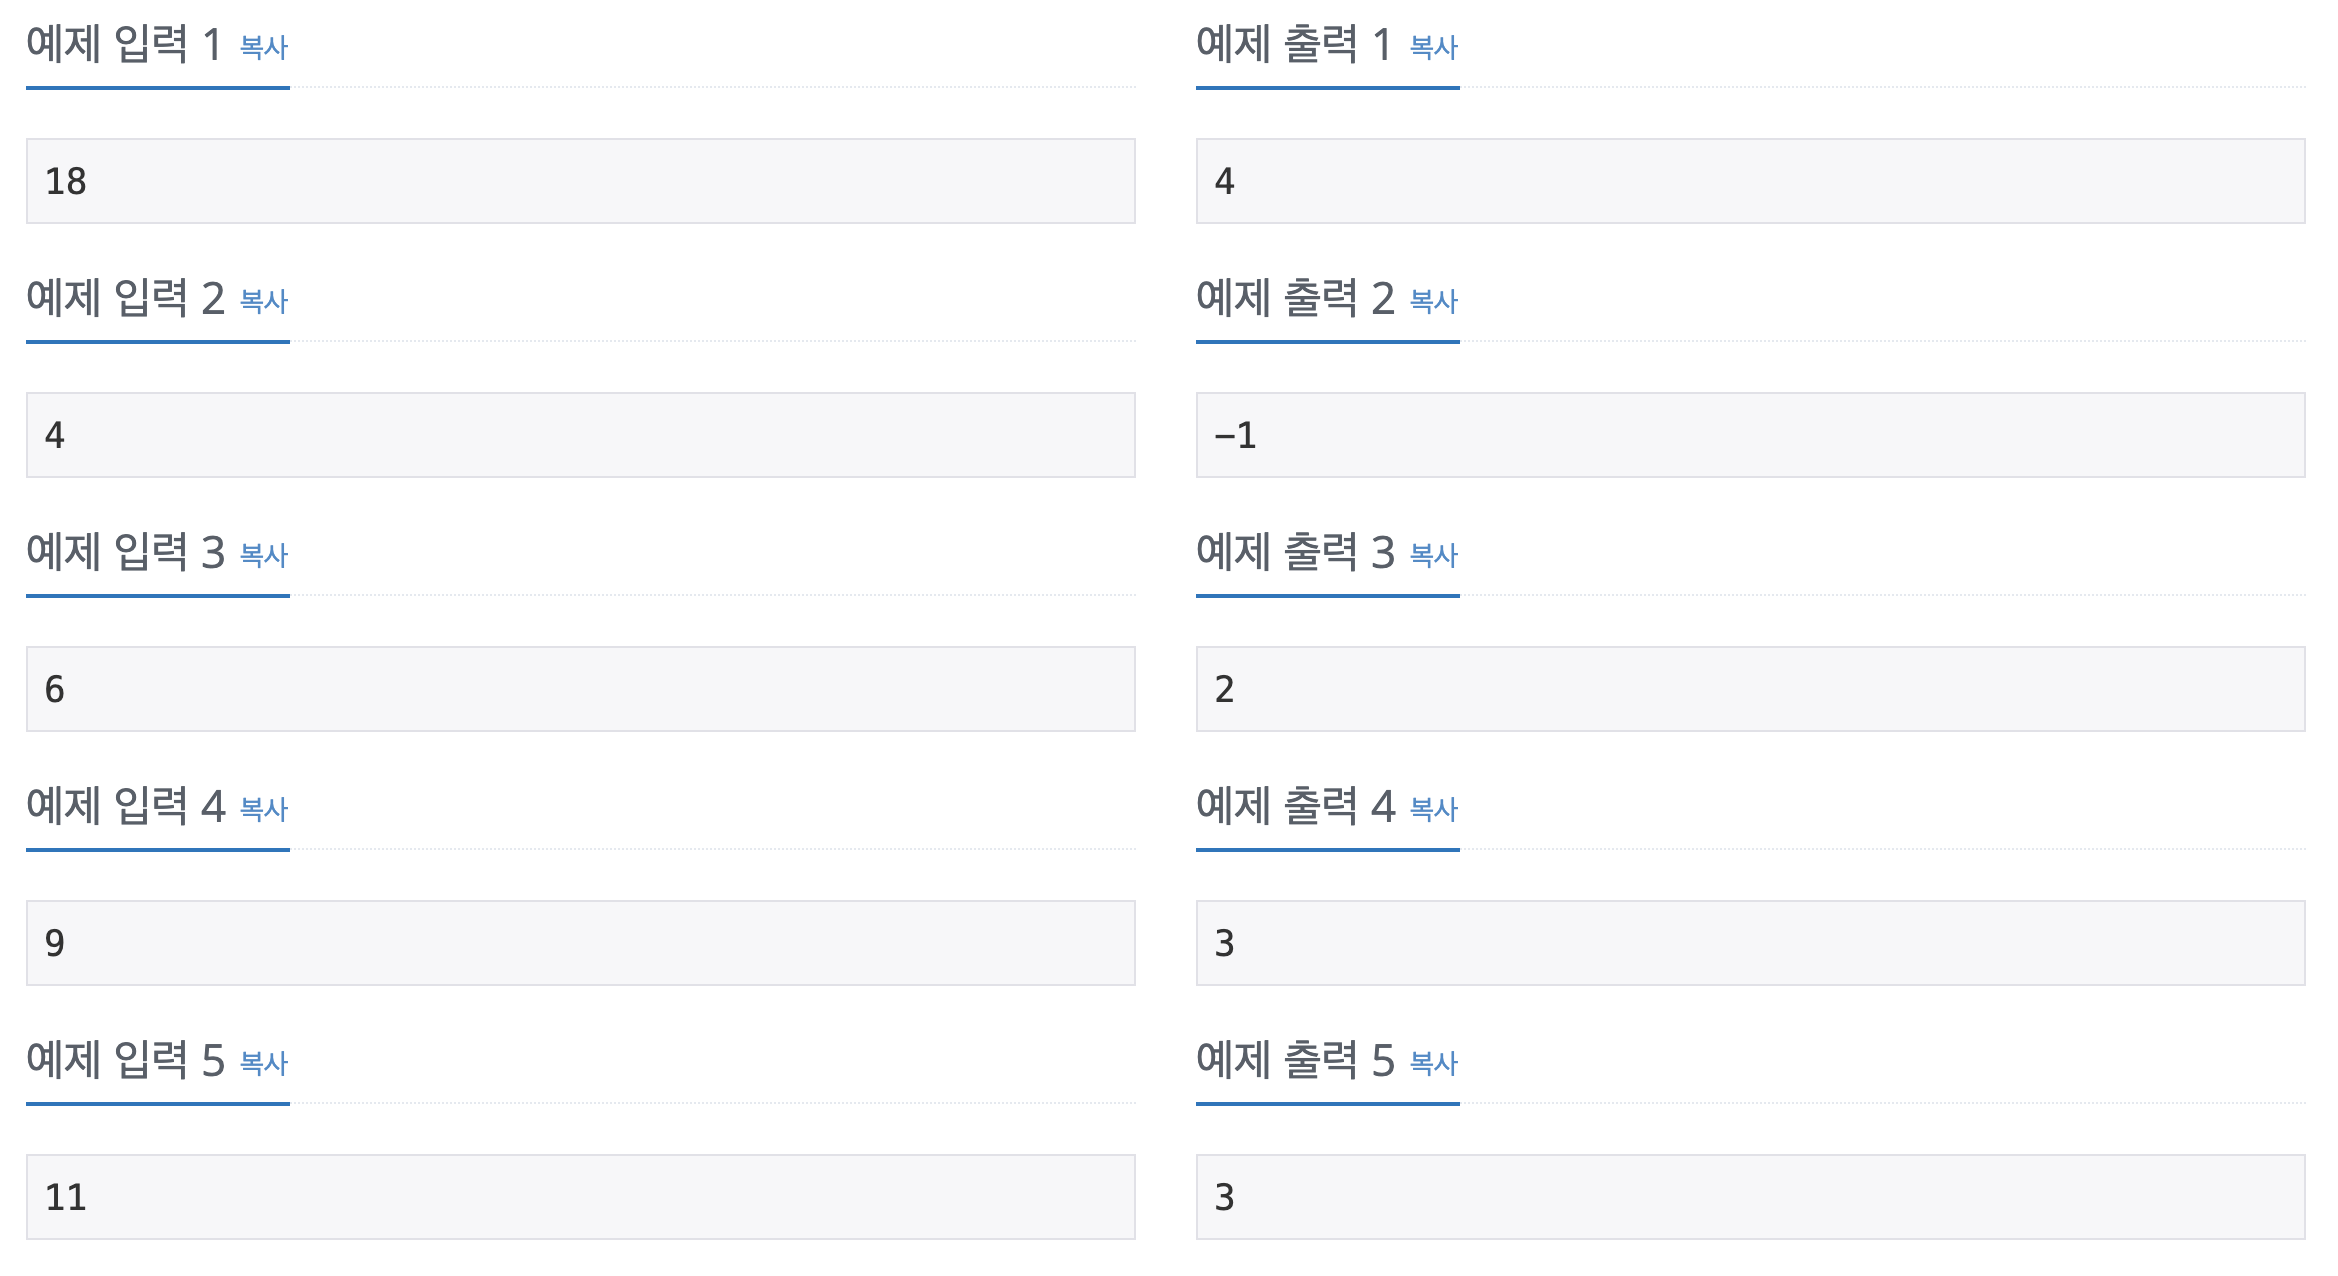The height and width of the screenshot is (1276, 2338).
Task: Select sample output 3 box showing 2
Action: tap(1750, 689)
